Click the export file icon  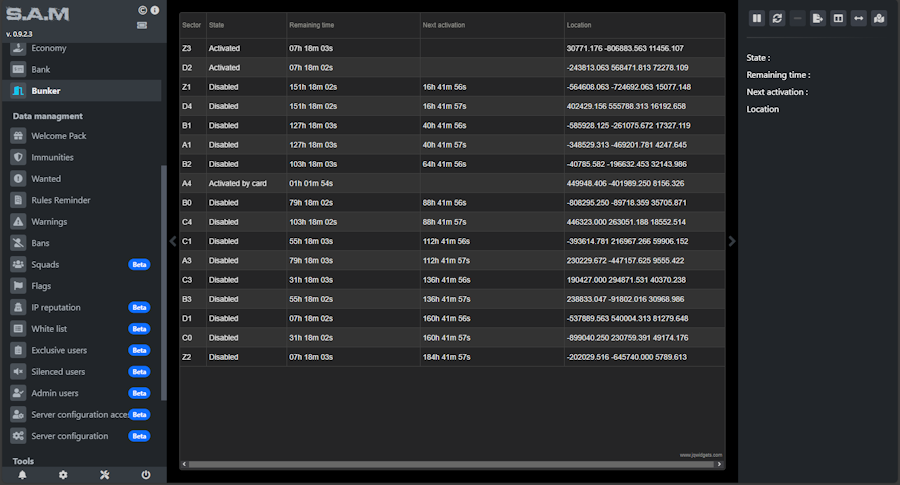point(818,18)
